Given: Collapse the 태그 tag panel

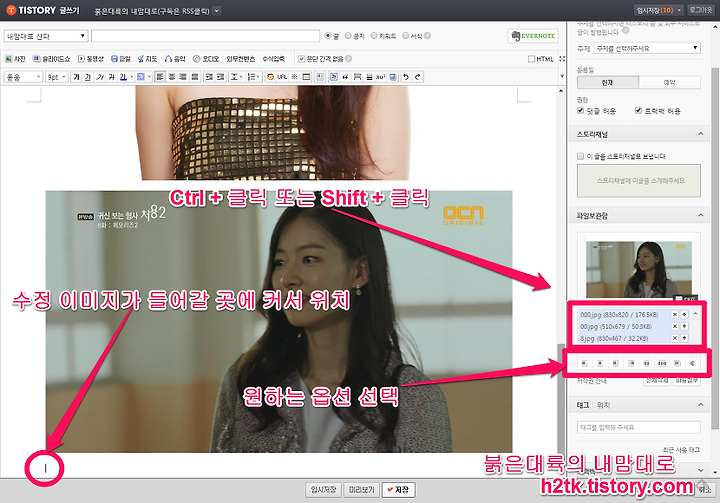Looking at the screenshot, I should pyautogui.click(x=701, y=405).
